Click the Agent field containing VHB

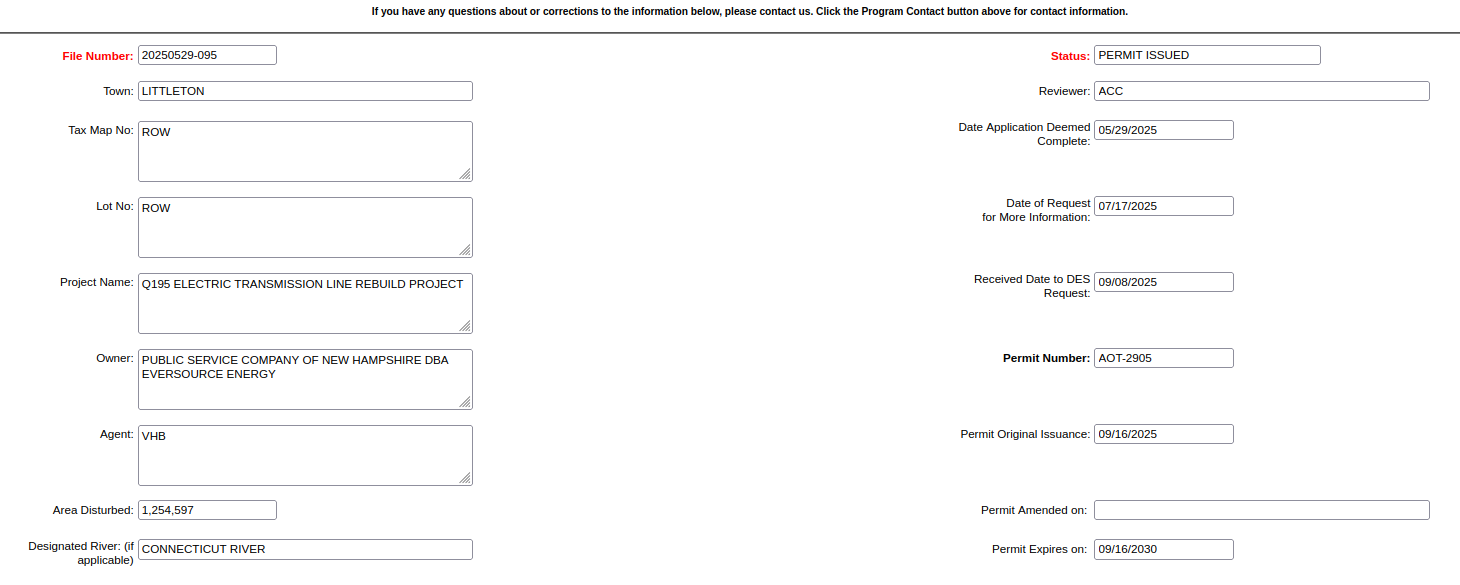(305, 455)
